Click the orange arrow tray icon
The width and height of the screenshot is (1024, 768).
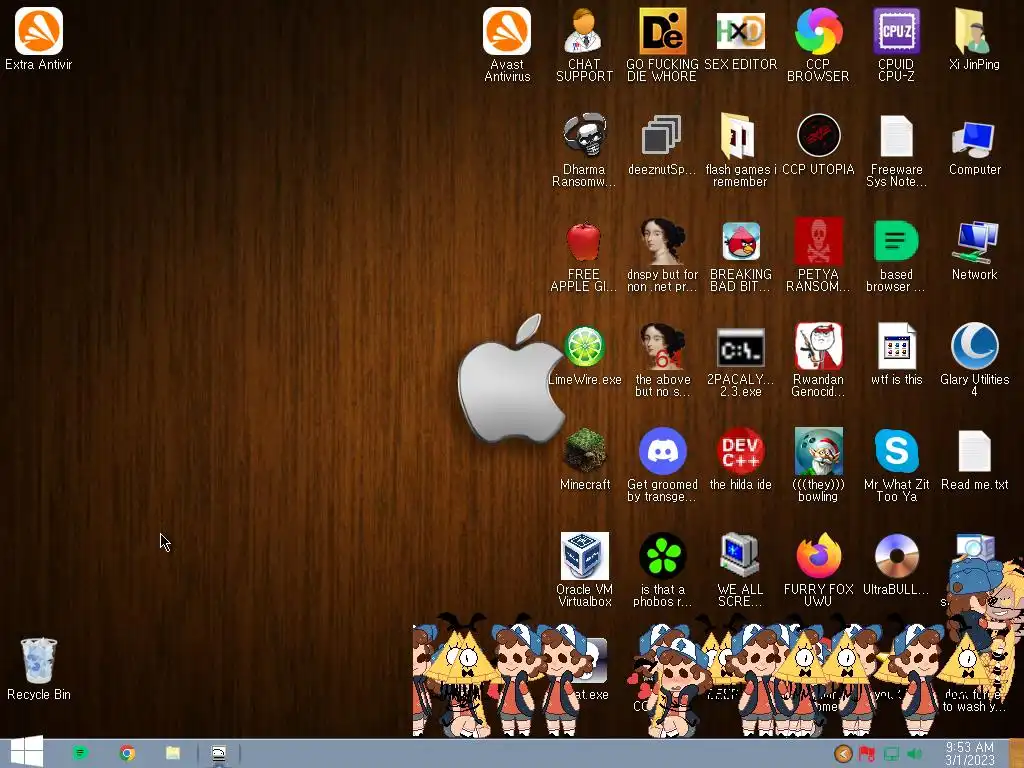click(843, 754)
